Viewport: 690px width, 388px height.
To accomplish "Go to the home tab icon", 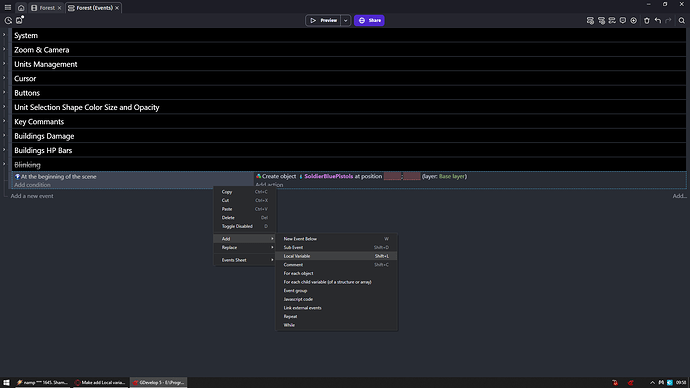I will click(x=21, y=8).
